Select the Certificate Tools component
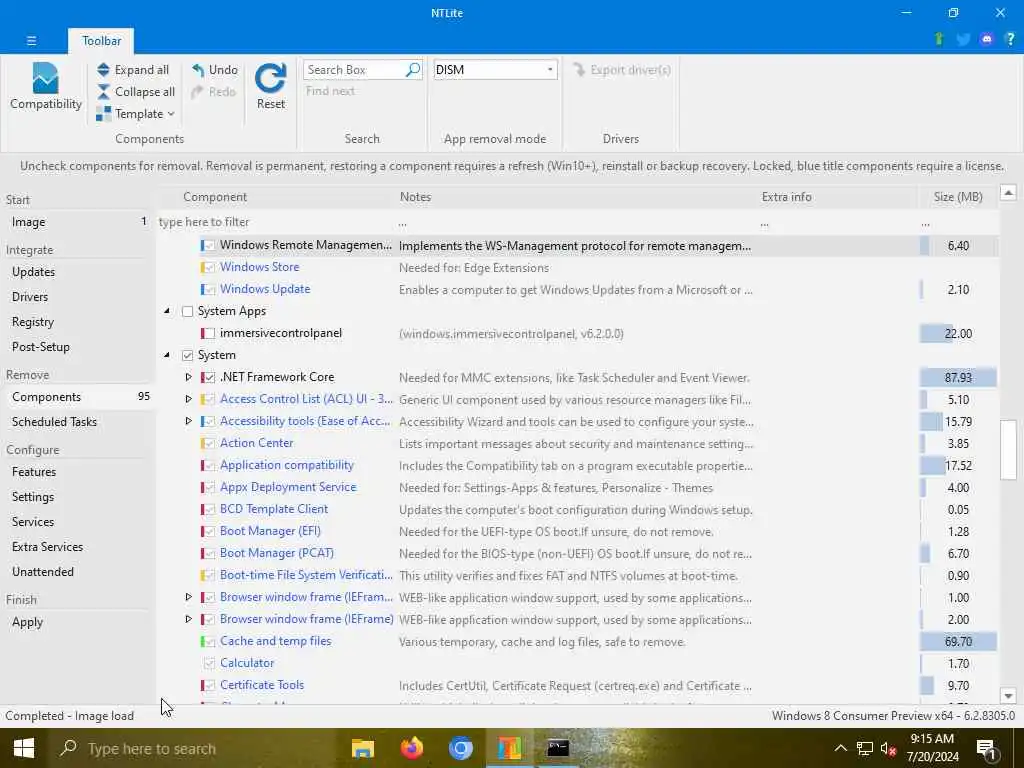The width and height of the screenshot is (1024, 768). (262, 685)
